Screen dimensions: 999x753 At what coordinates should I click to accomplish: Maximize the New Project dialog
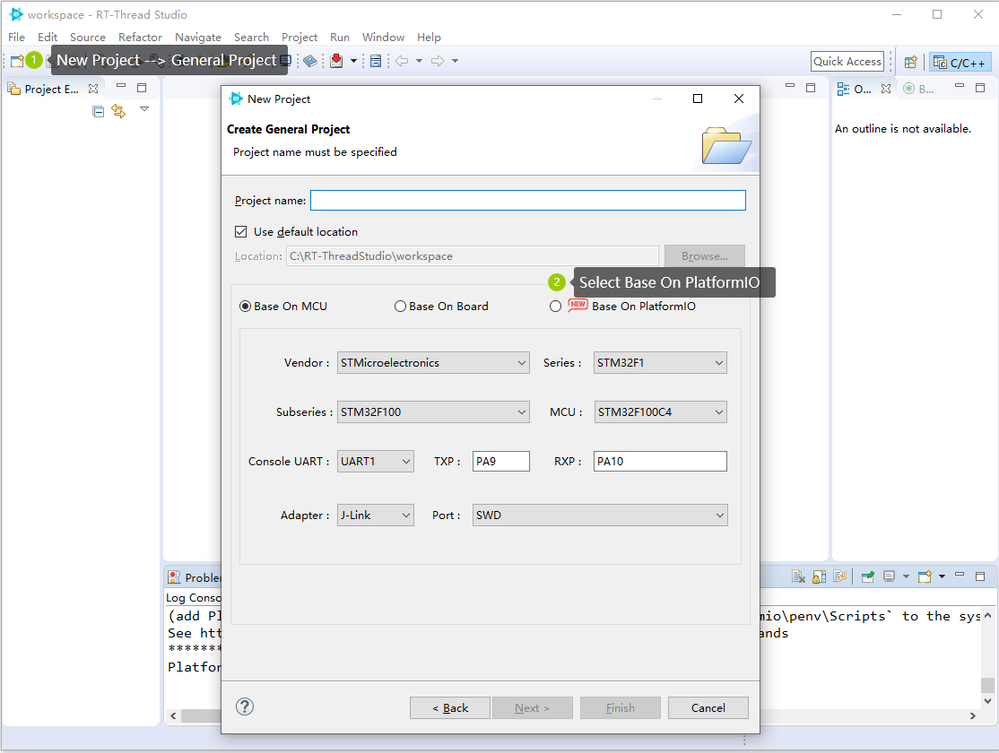point(698,99)
